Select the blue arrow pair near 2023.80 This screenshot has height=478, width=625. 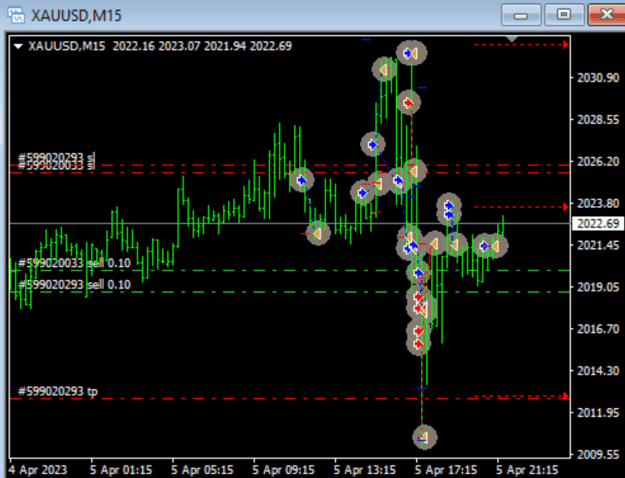tap(449, 210)
